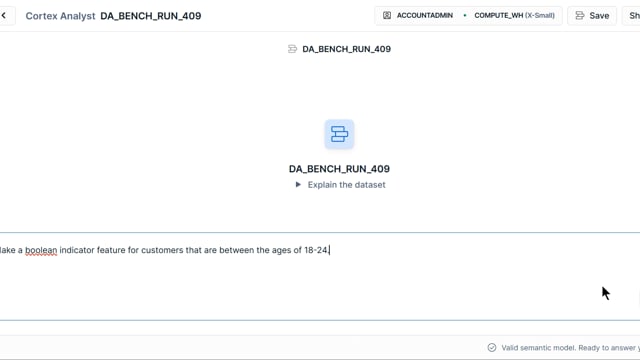Image resolution: width=640 pixels, height=360 pixels.
Task: Click the large blue semantic model icon
Action: 339,134
